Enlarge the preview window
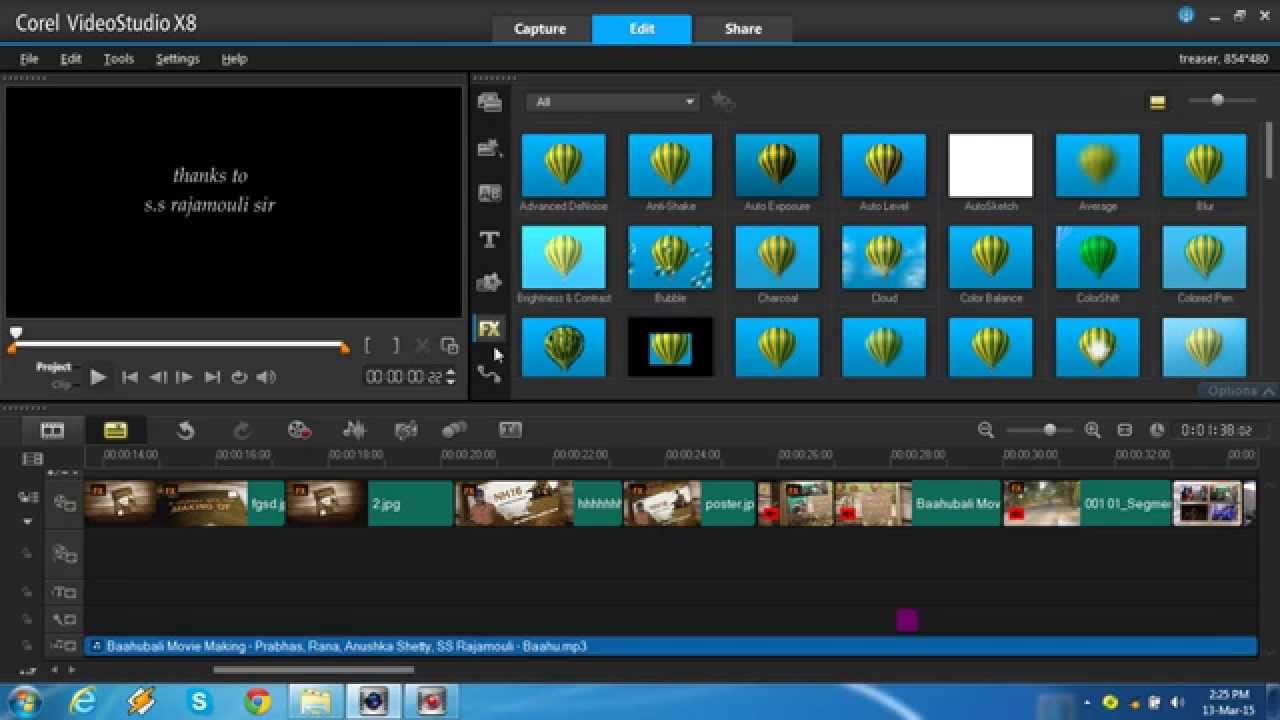The width and height of the screenshot is (1280, 720). pos(450,346)
